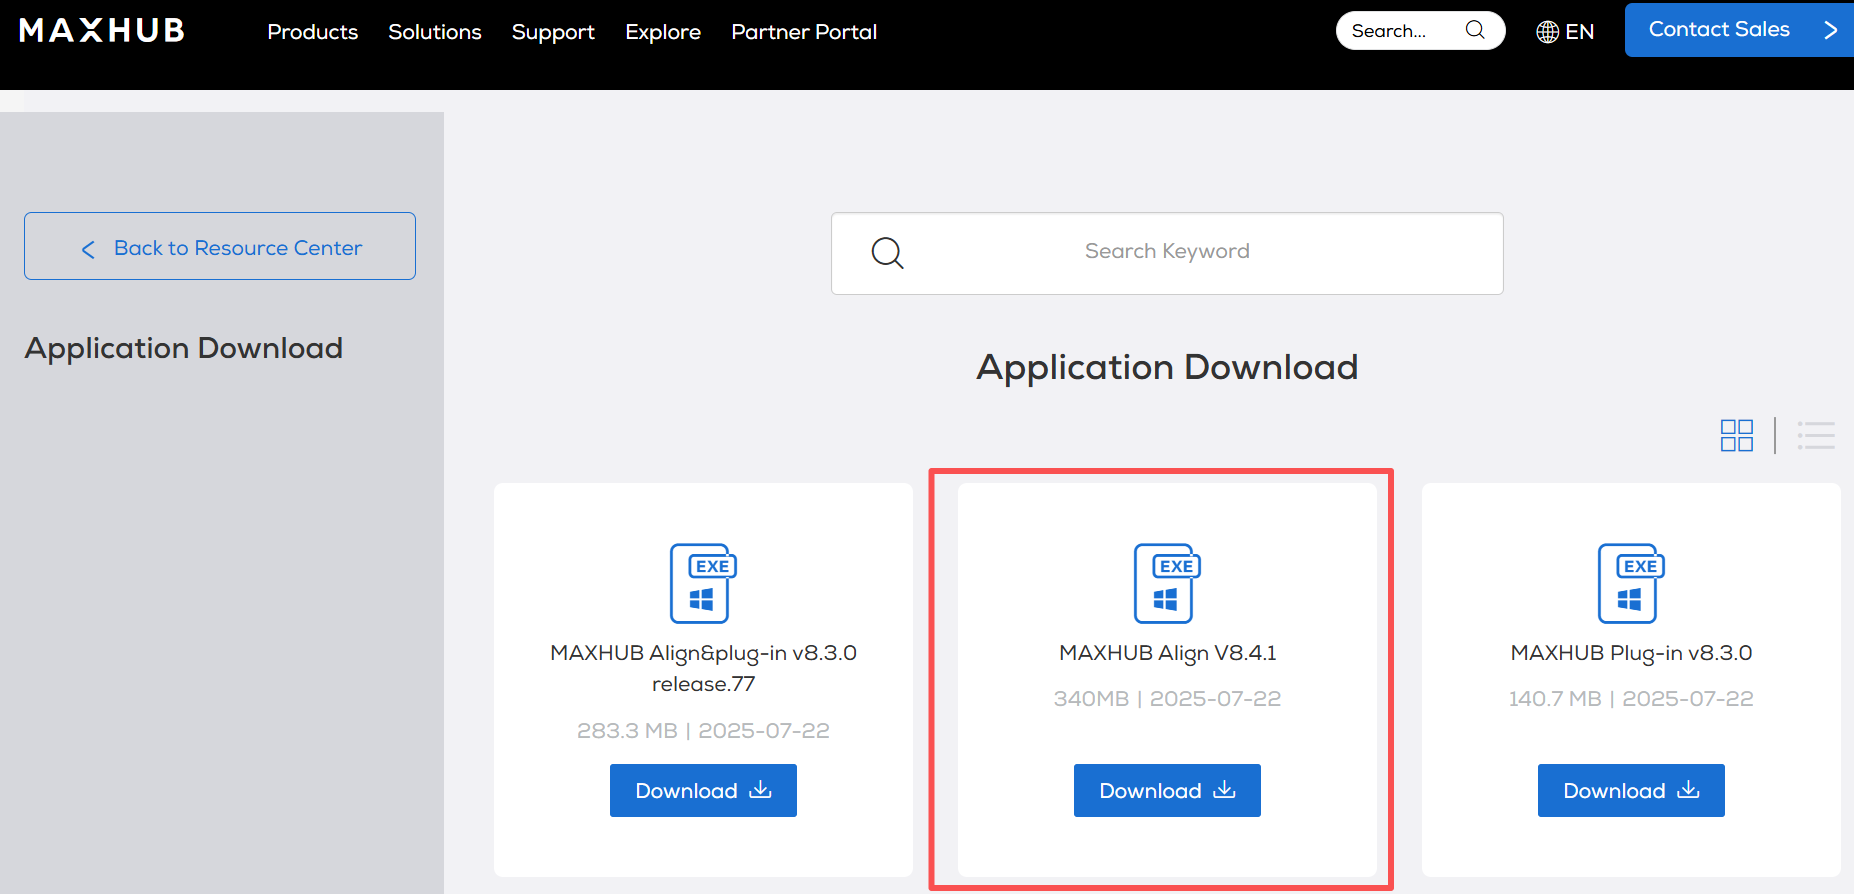Click the Contact Sales button
The height and width of the screenshot is (894, 1854).
(1738, 30)
